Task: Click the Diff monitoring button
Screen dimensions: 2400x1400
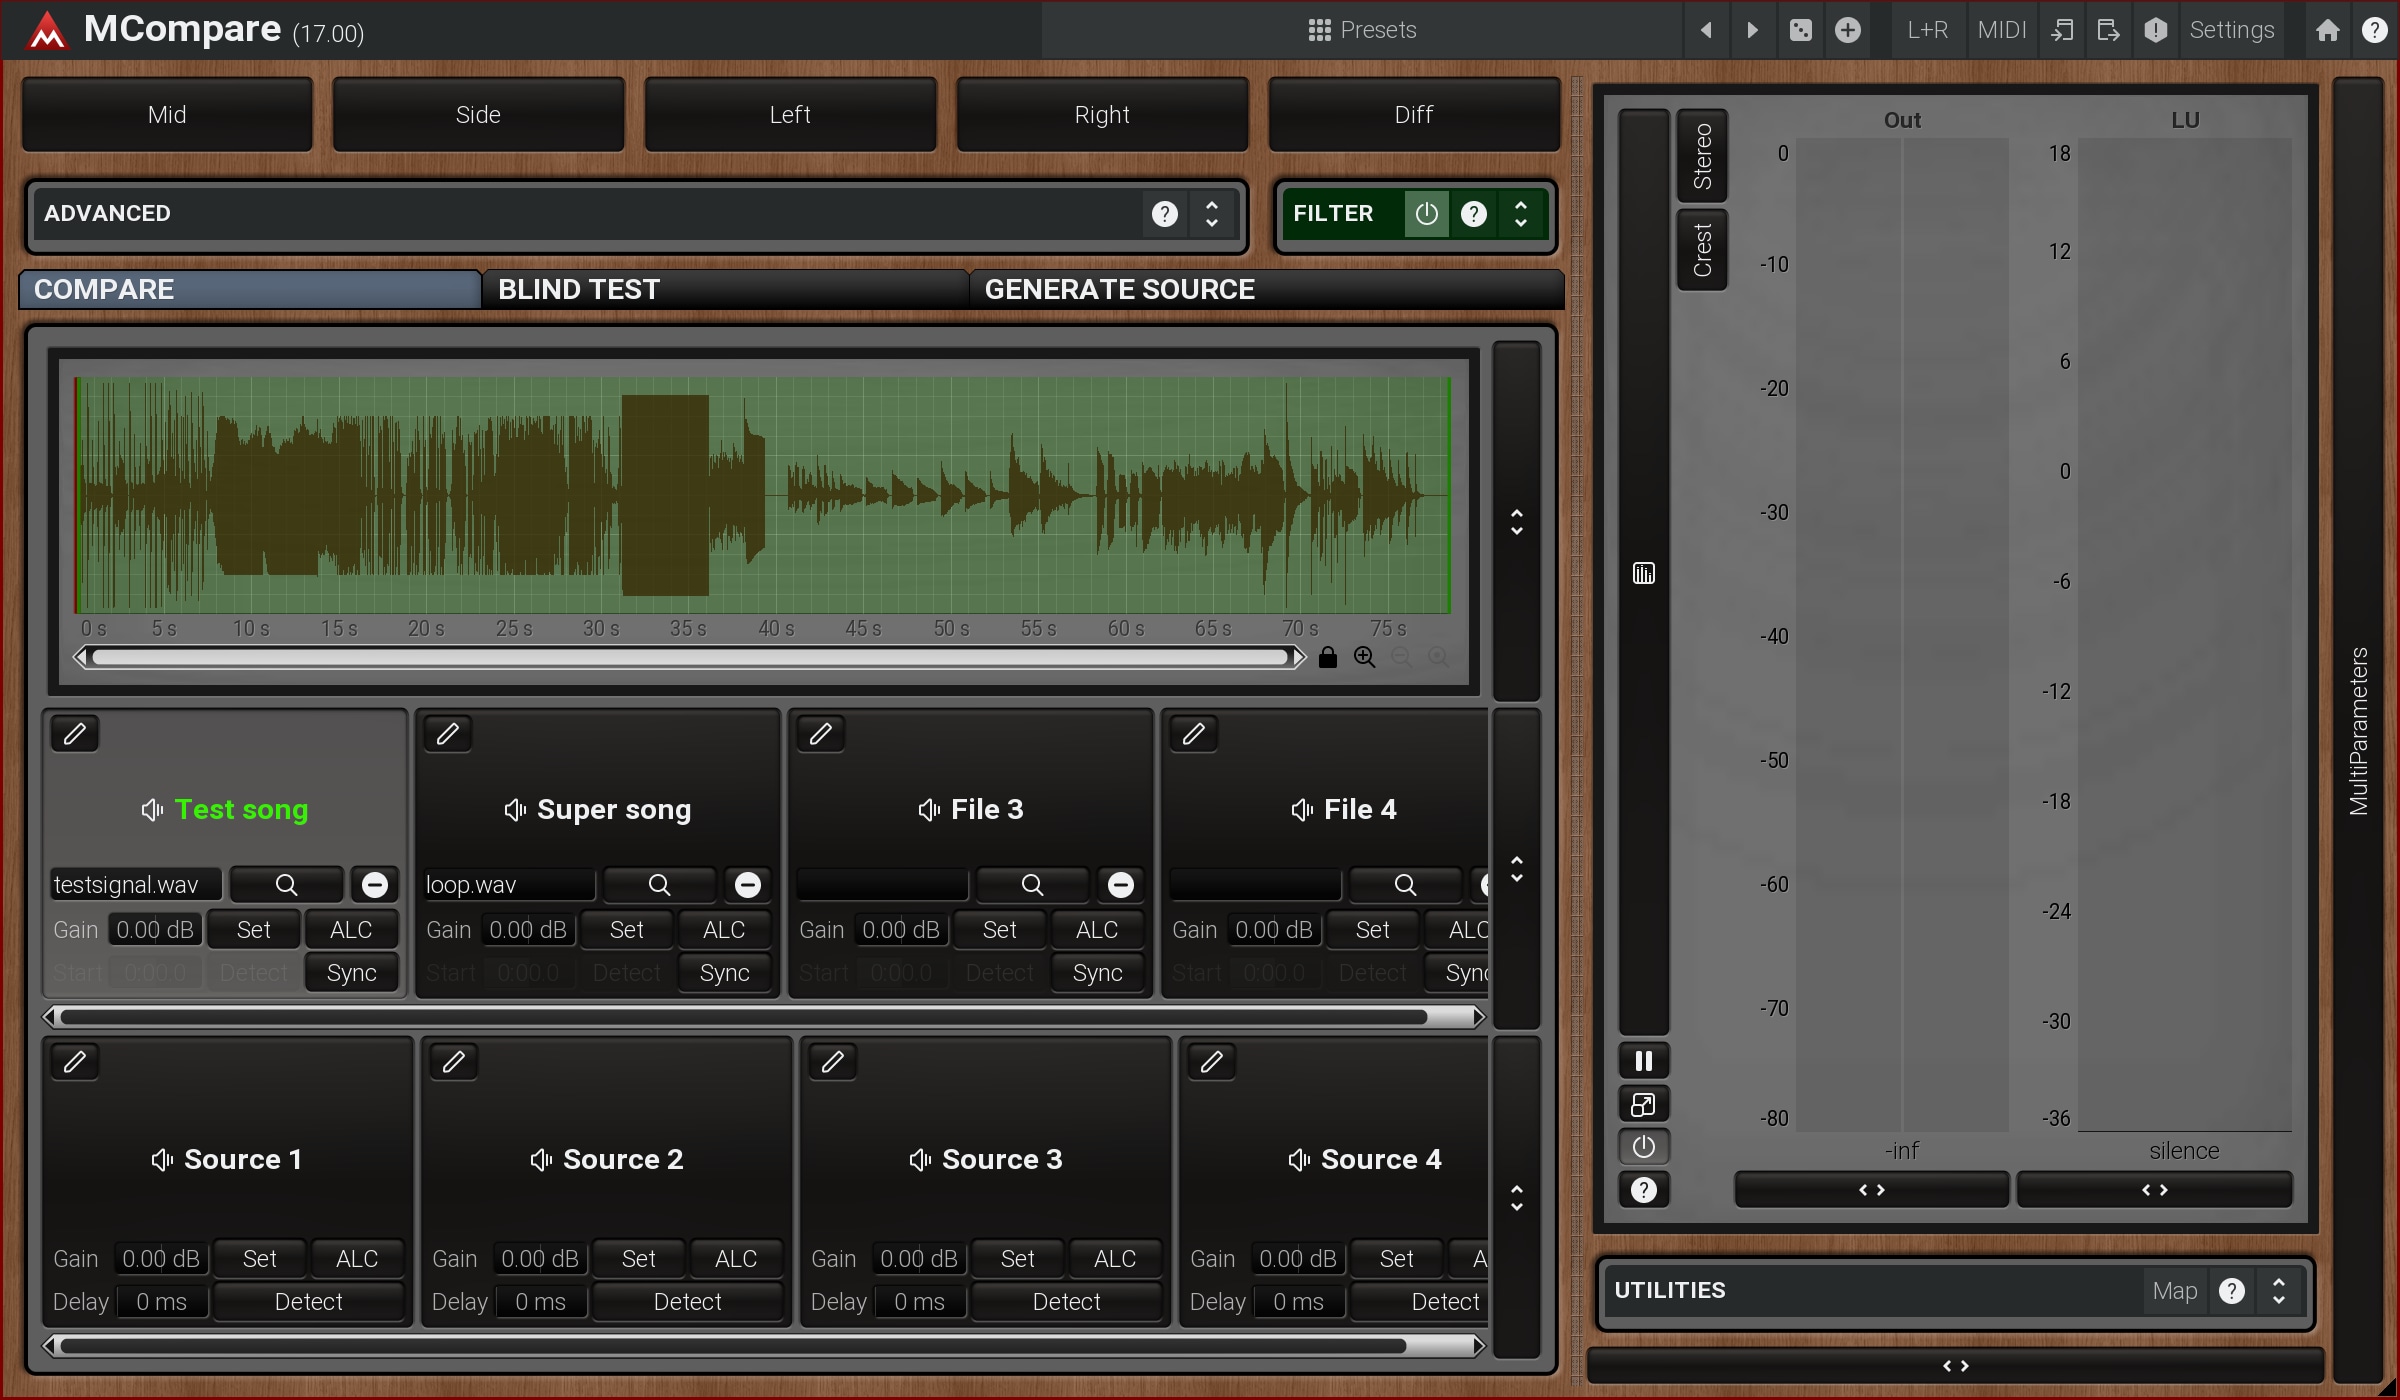Action: [x=1413, y=115]
